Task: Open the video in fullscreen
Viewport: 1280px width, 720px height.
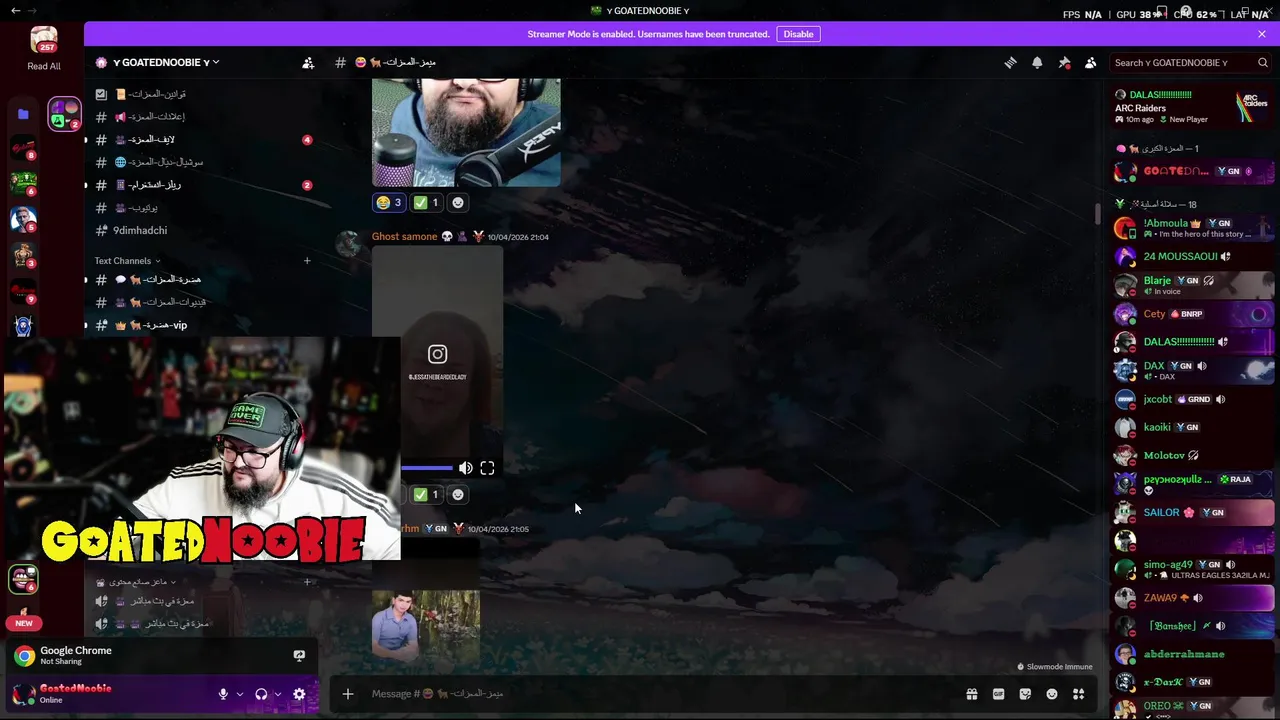Action: [x=487, y=468]
